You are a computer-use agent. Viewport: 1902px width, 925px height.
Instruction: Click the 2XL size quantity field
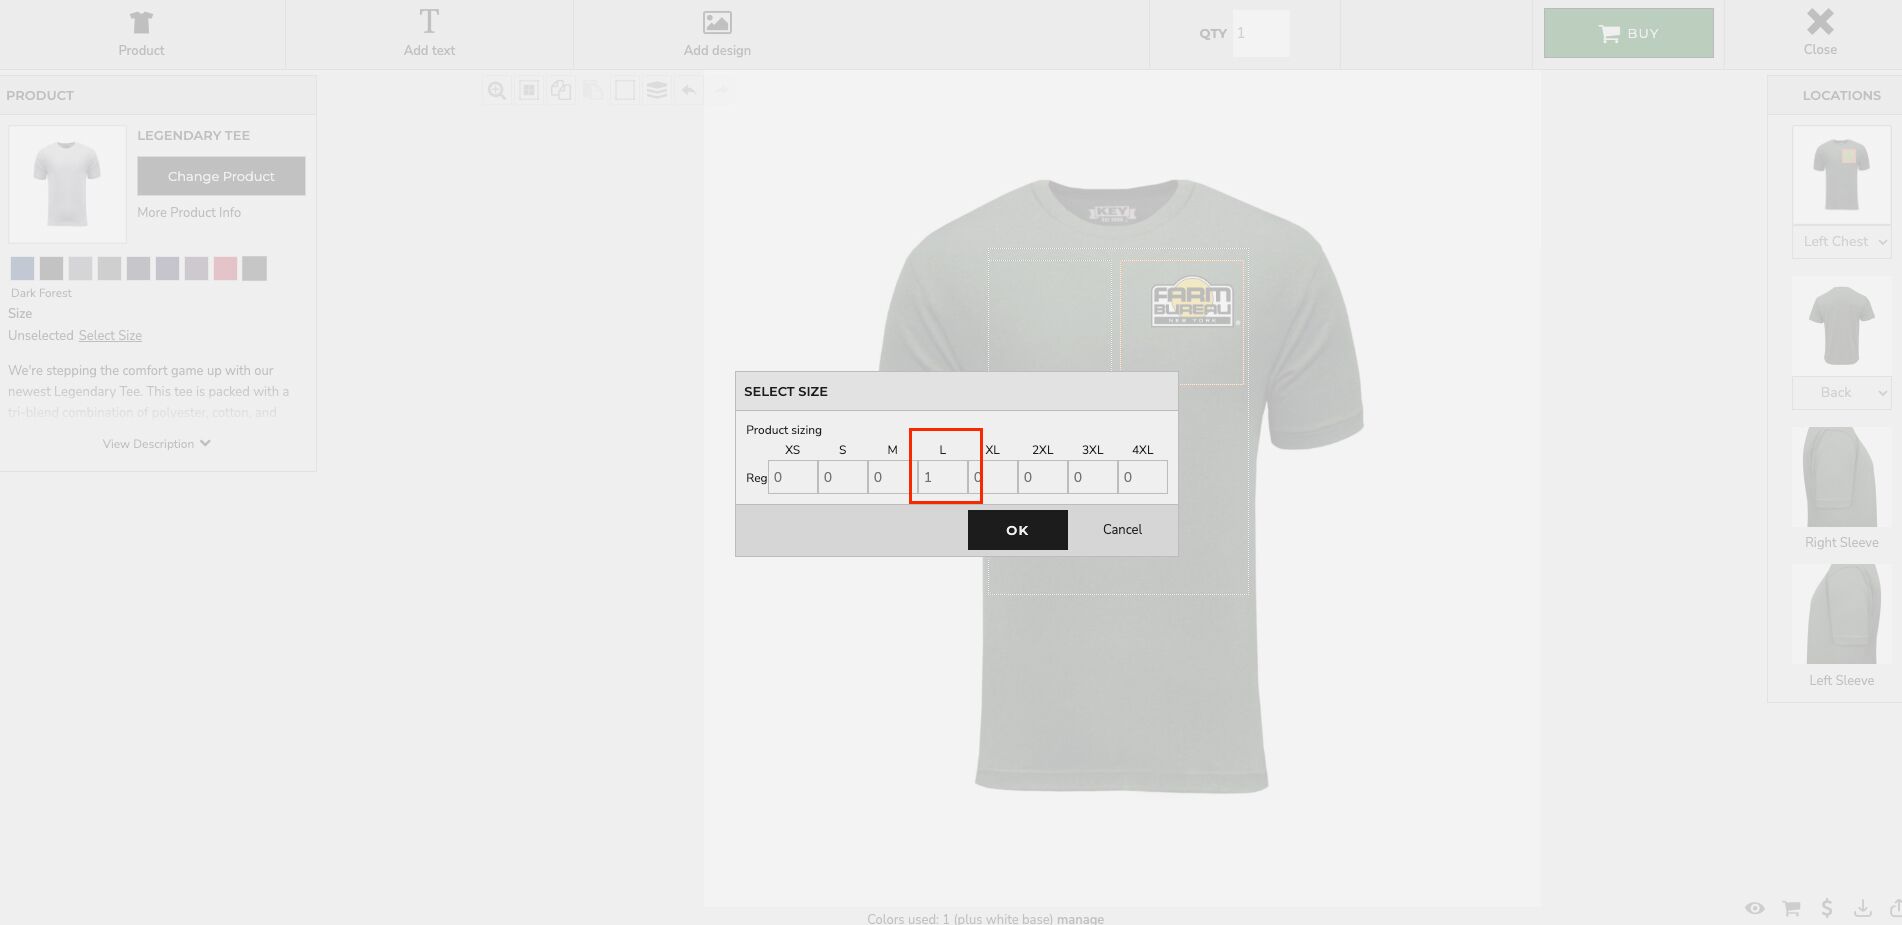(1042, 478)
